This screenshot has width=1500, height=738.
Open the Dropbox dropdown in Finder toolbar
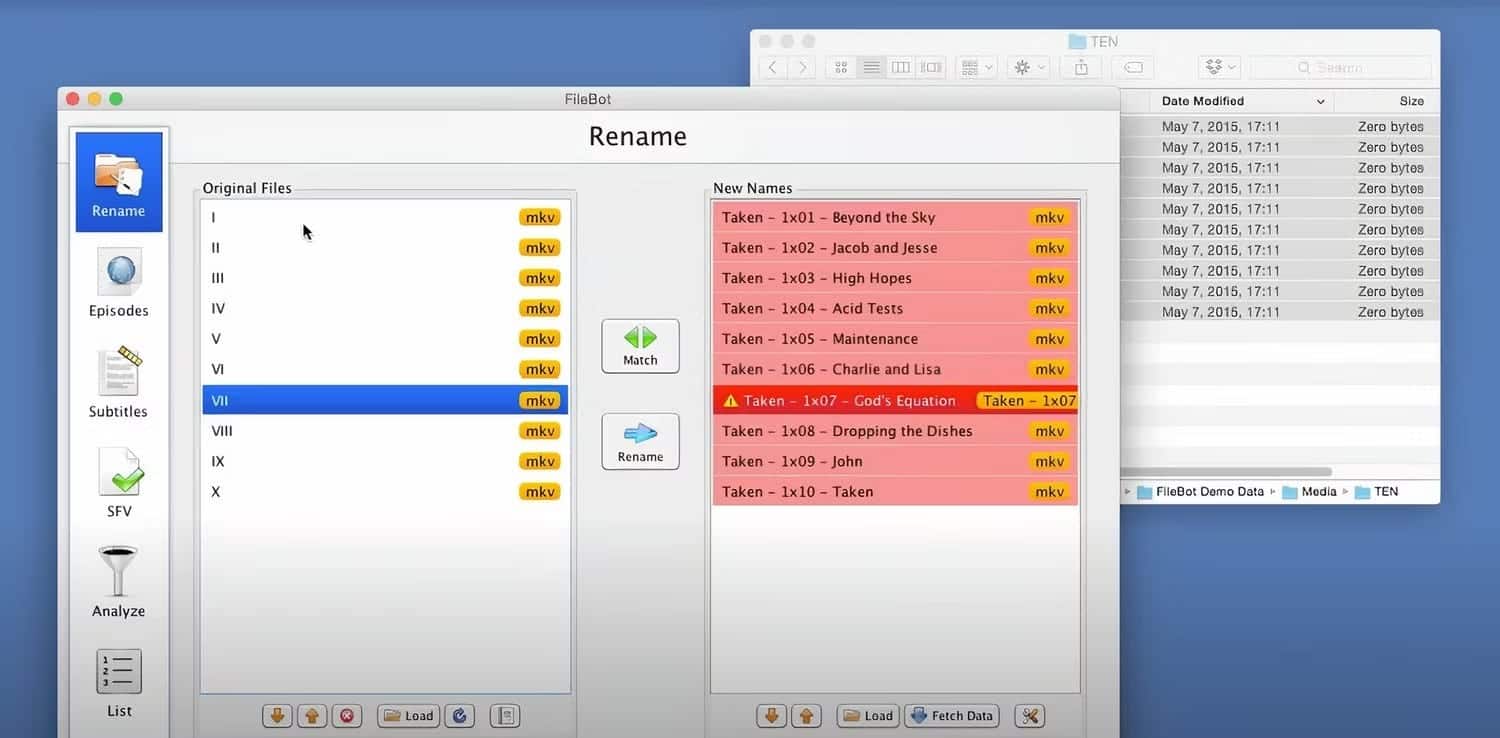(x=1221, y=68)
